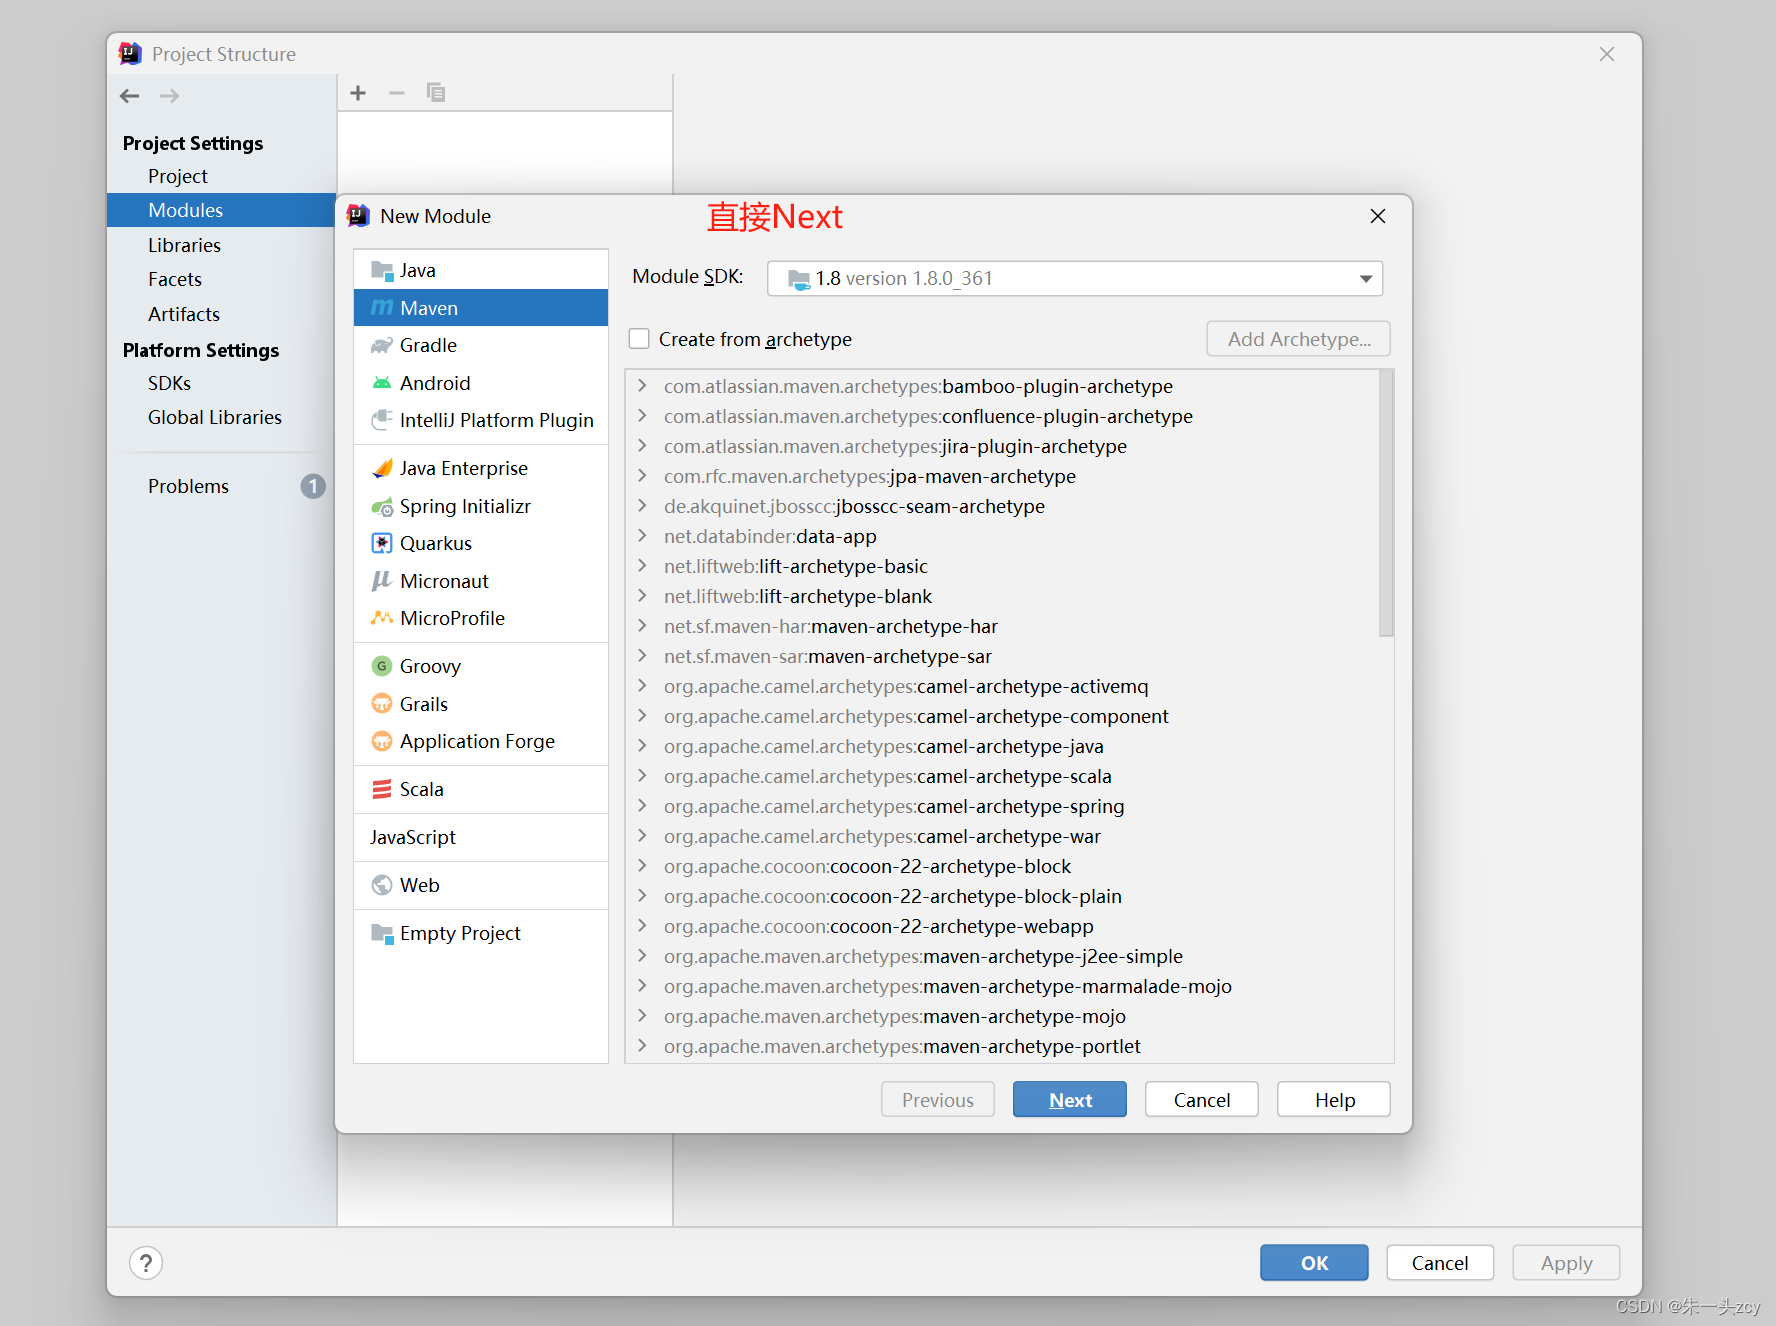Select maven-archetype-portlet row

coord(1002,1046)
